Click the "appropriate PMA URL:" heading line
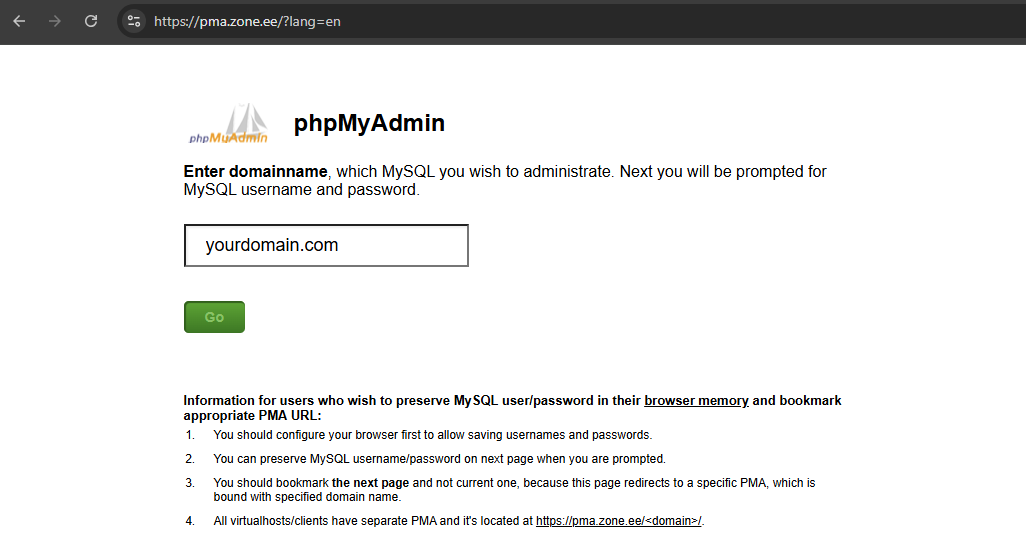 252,416
